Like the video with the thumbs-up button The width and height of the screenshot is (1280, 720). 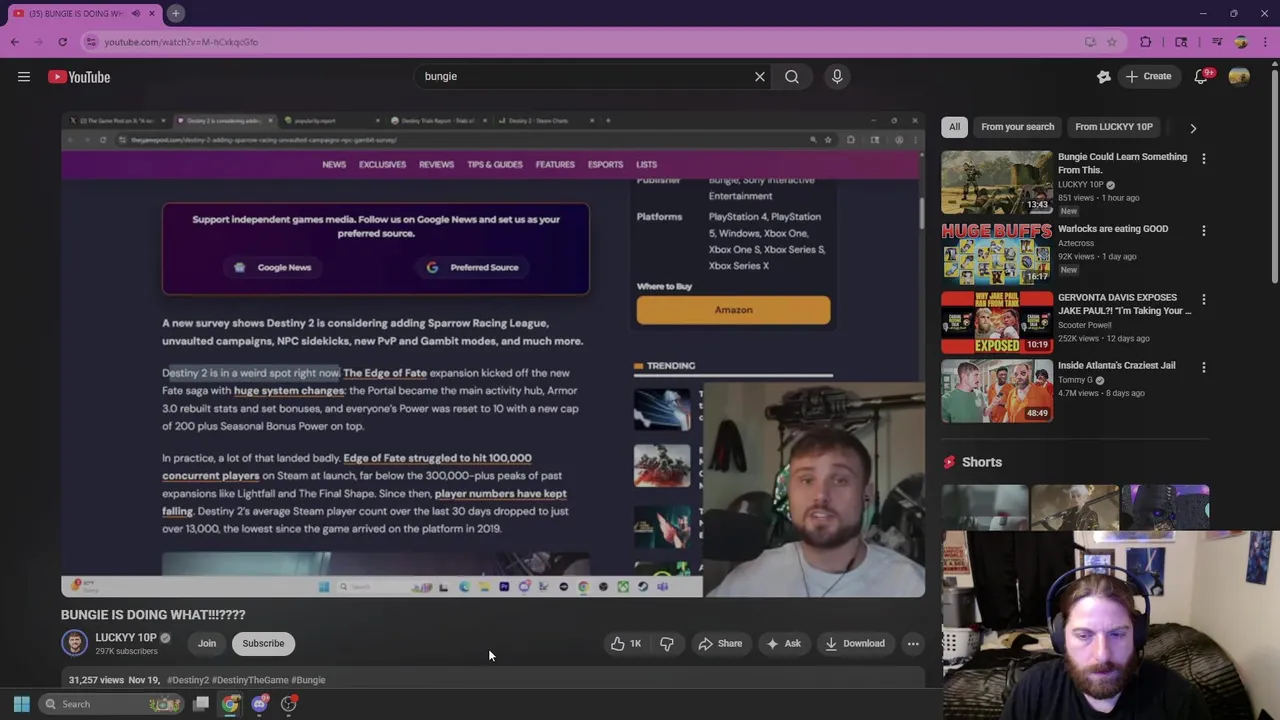627,644
